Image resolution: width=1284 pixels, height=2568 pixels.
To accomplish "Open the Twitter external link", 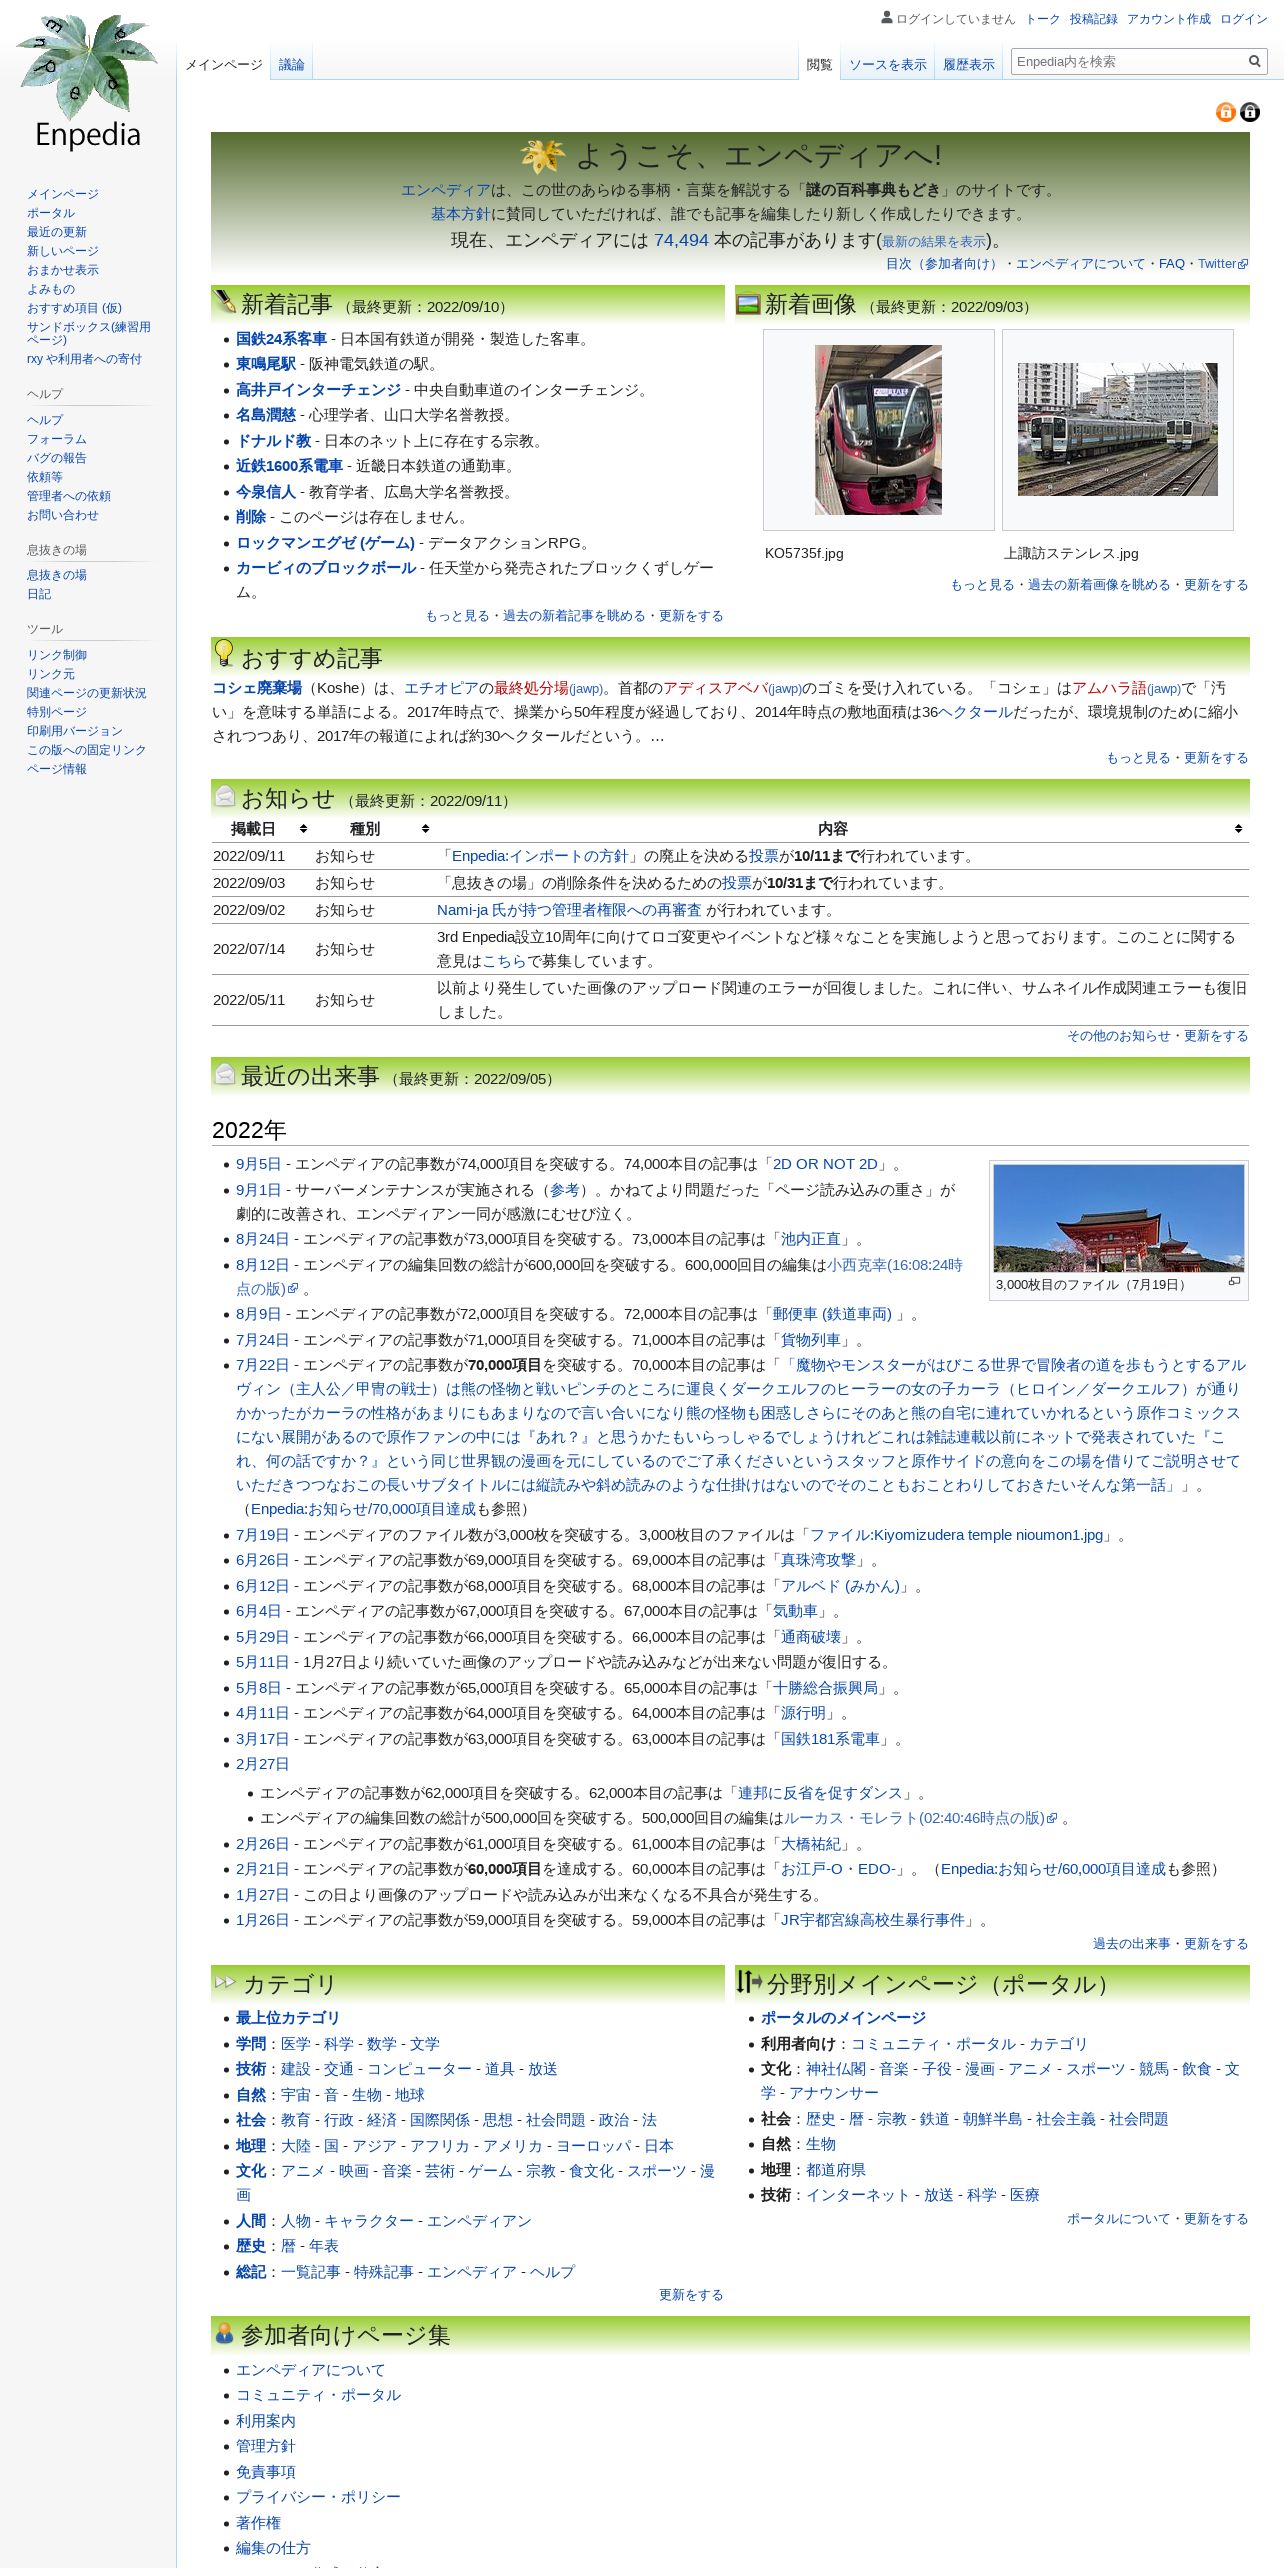I will [1223, 264].
